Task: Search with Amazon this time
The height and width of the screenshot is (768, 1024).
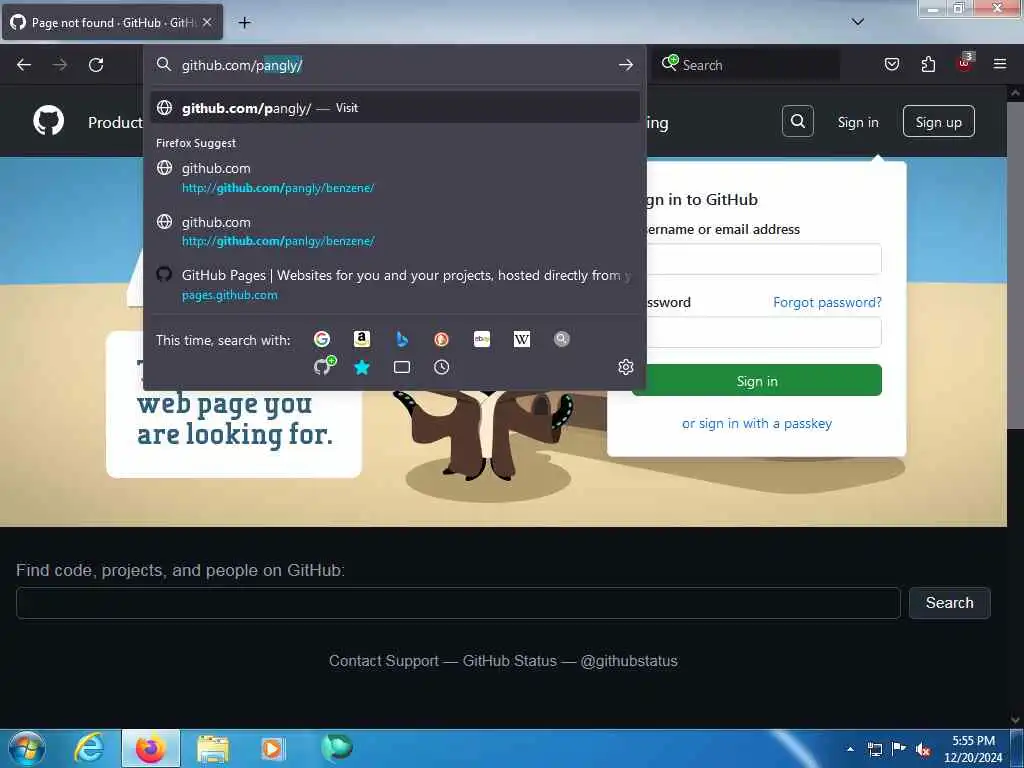Action: point(362,339)
